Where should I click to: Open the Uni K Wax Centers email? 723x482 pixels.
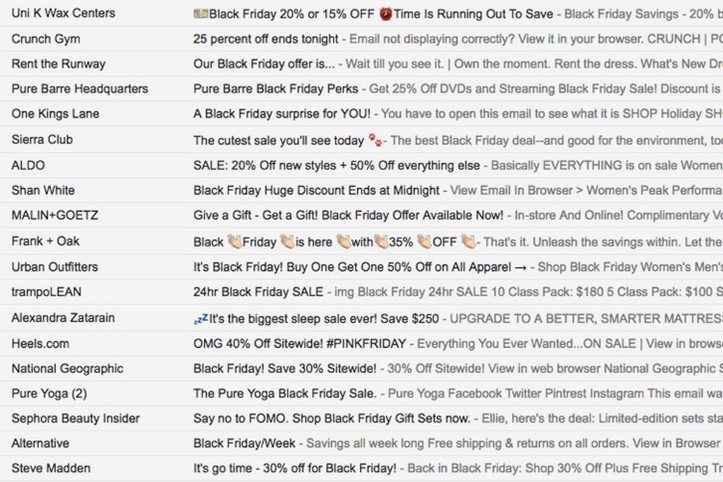pos(362,13)
